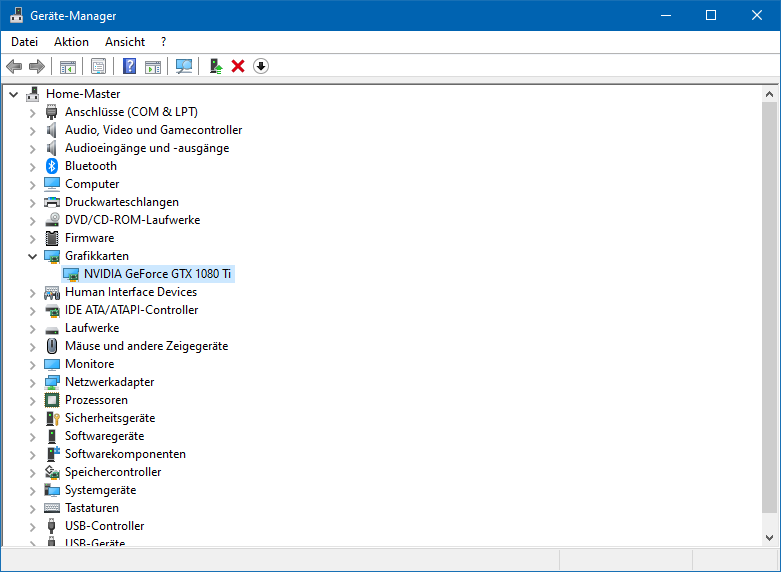Click the red X uninstall device icon

(238, 66)
